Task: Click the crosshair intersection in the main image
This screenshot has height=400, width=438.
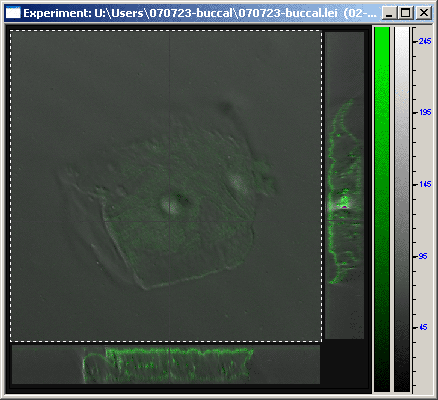Action: pos(170,221)
